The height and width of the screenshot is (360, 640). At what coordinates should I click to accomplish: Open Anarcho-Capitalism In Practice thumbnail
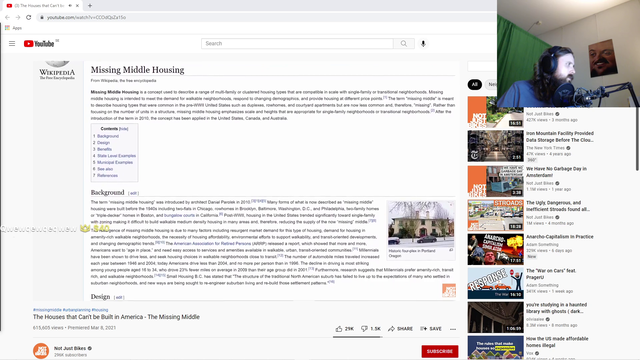pos(496,249)
